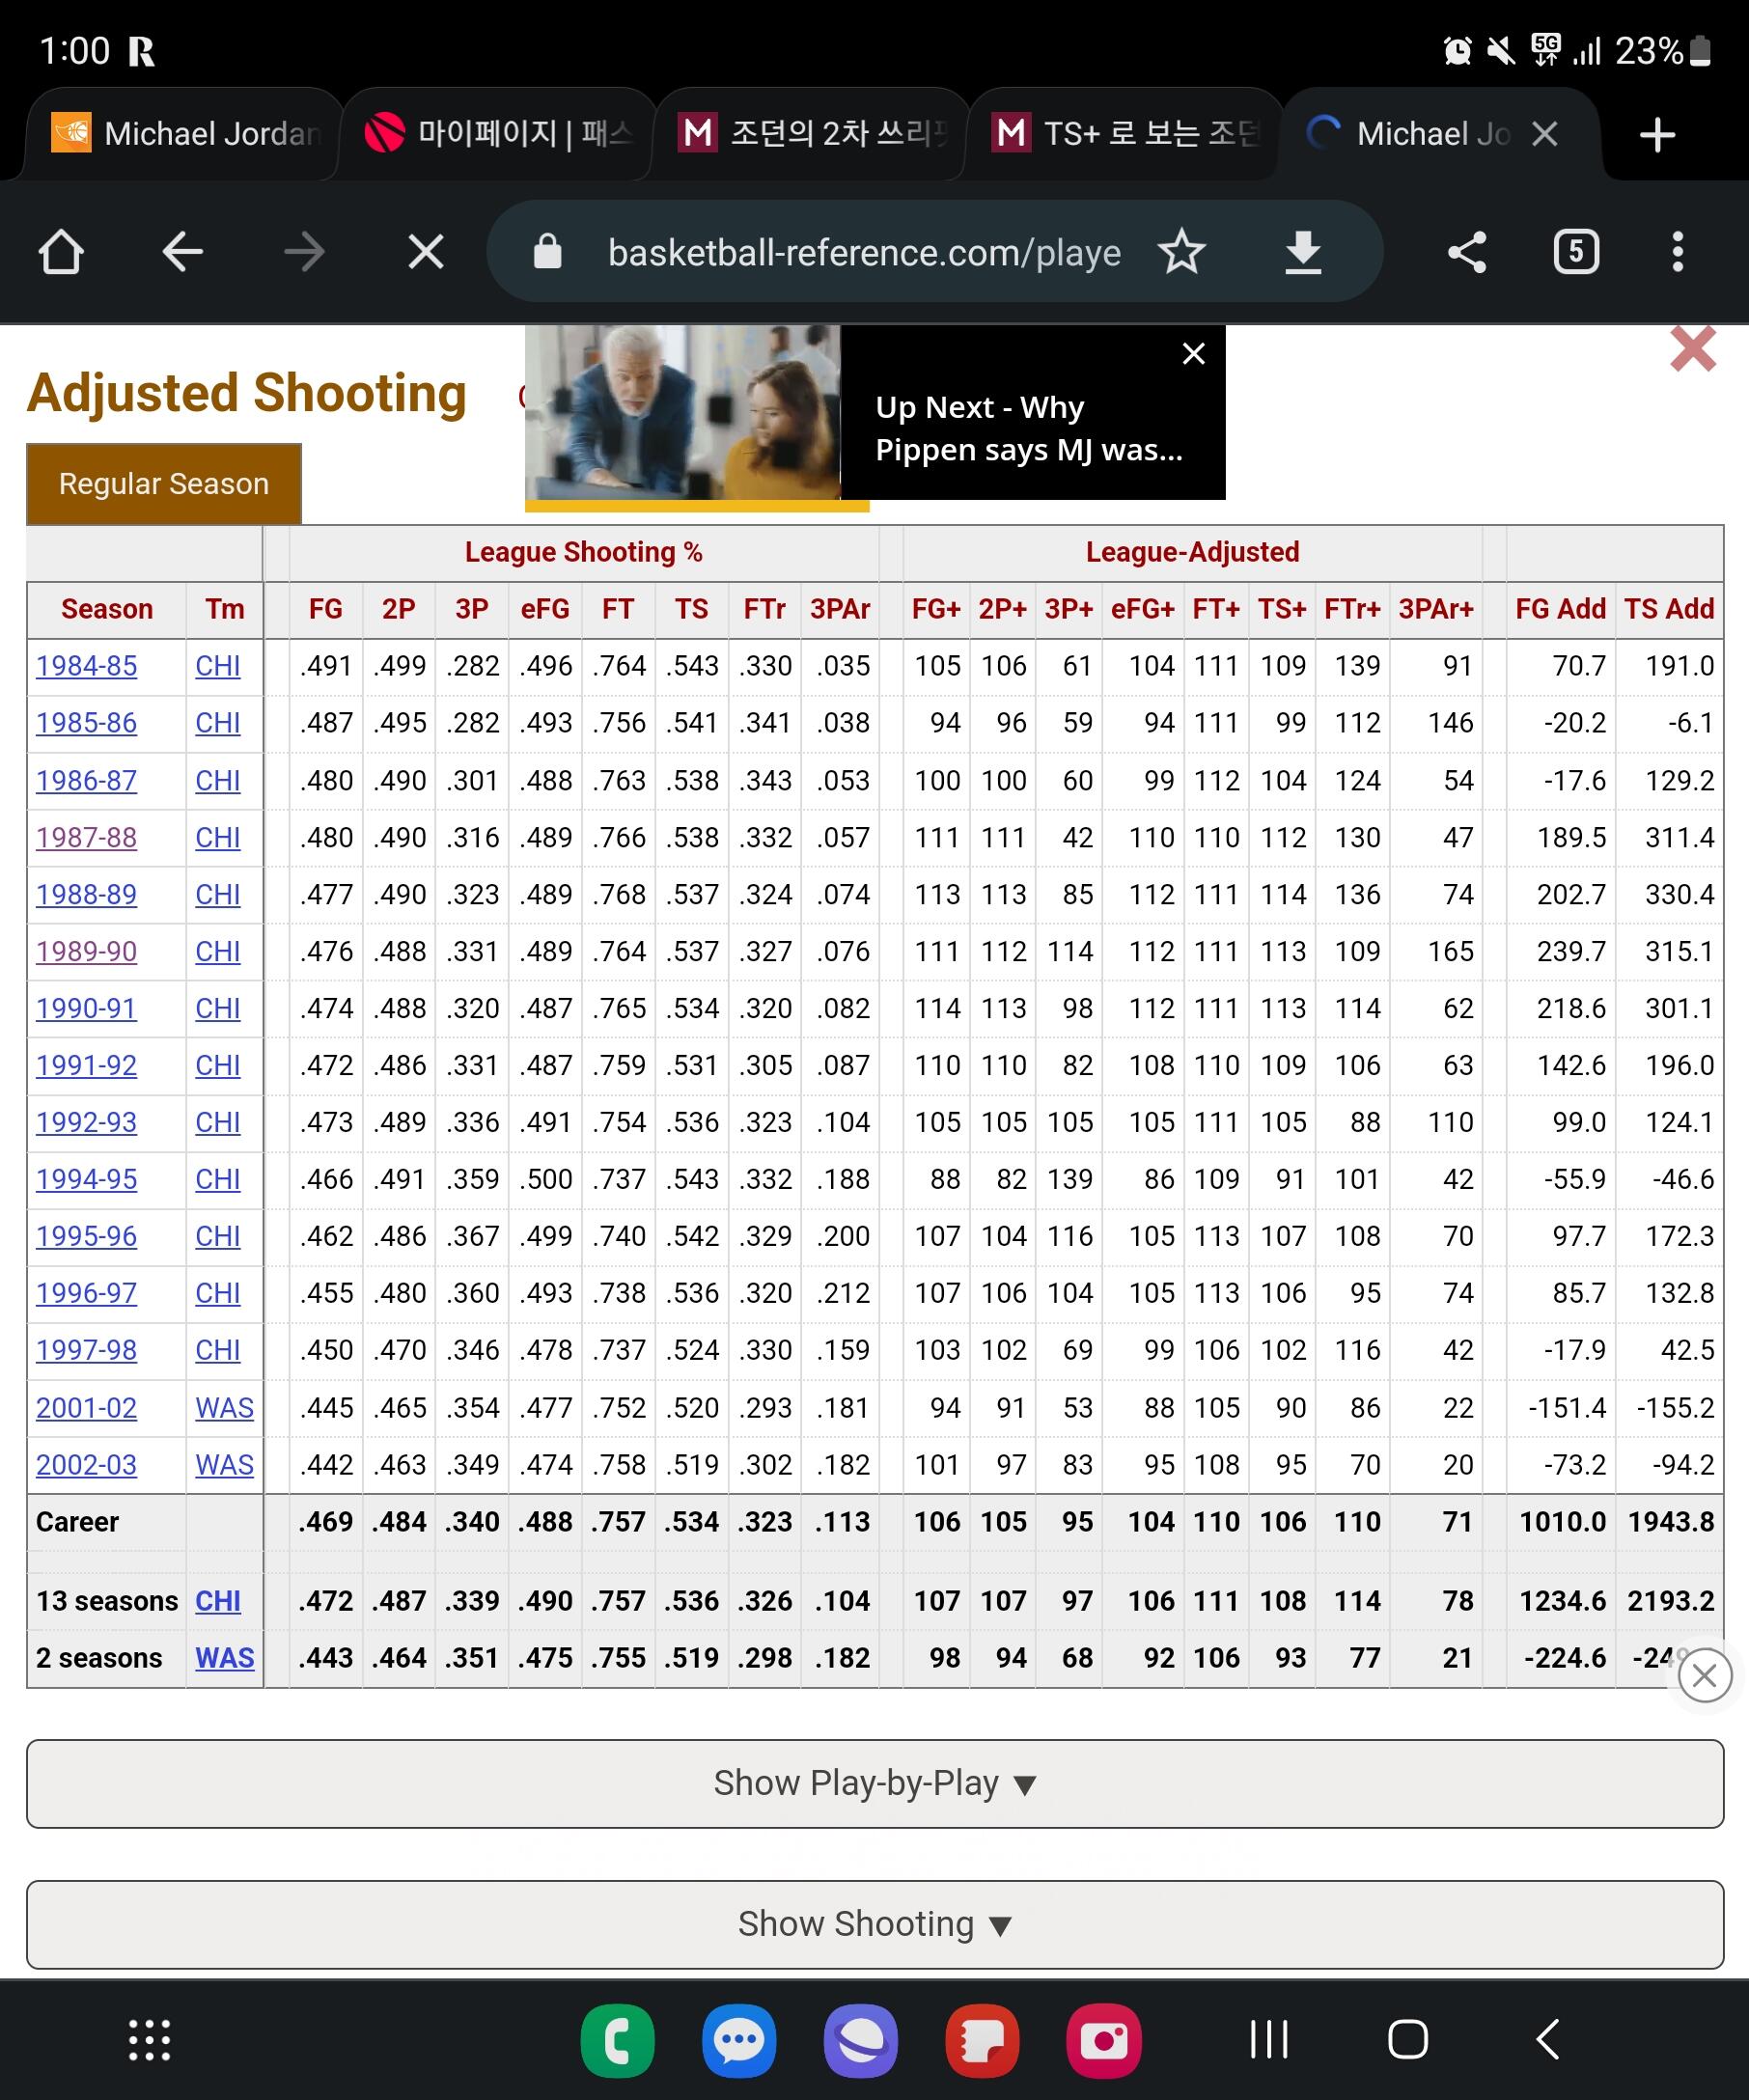Tap the browser home icon
Viewport: 1749px width, 2100px height.
[61, 252]
